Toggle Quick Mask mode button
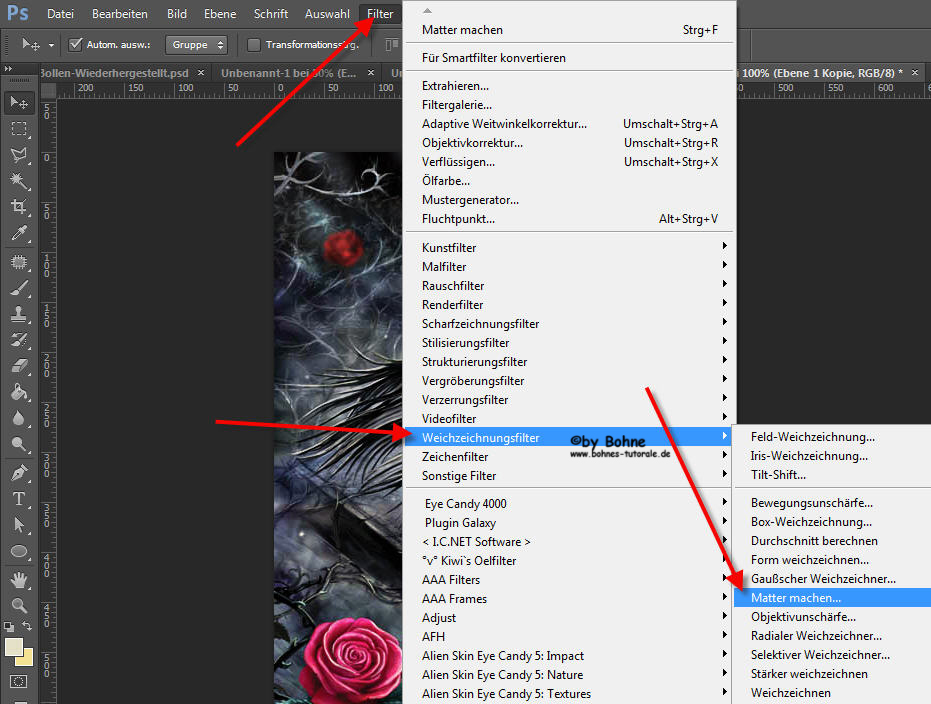The width and height of the screenshot is (931, 704). [18, 683]
